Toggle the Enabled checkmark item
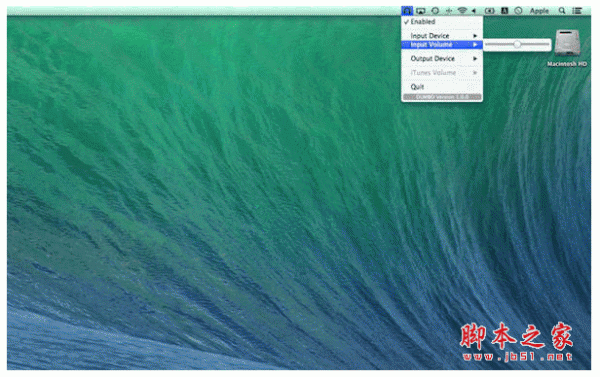Viewport: 600px width, 377px height. pyautogui.click(x=442, y=22)
